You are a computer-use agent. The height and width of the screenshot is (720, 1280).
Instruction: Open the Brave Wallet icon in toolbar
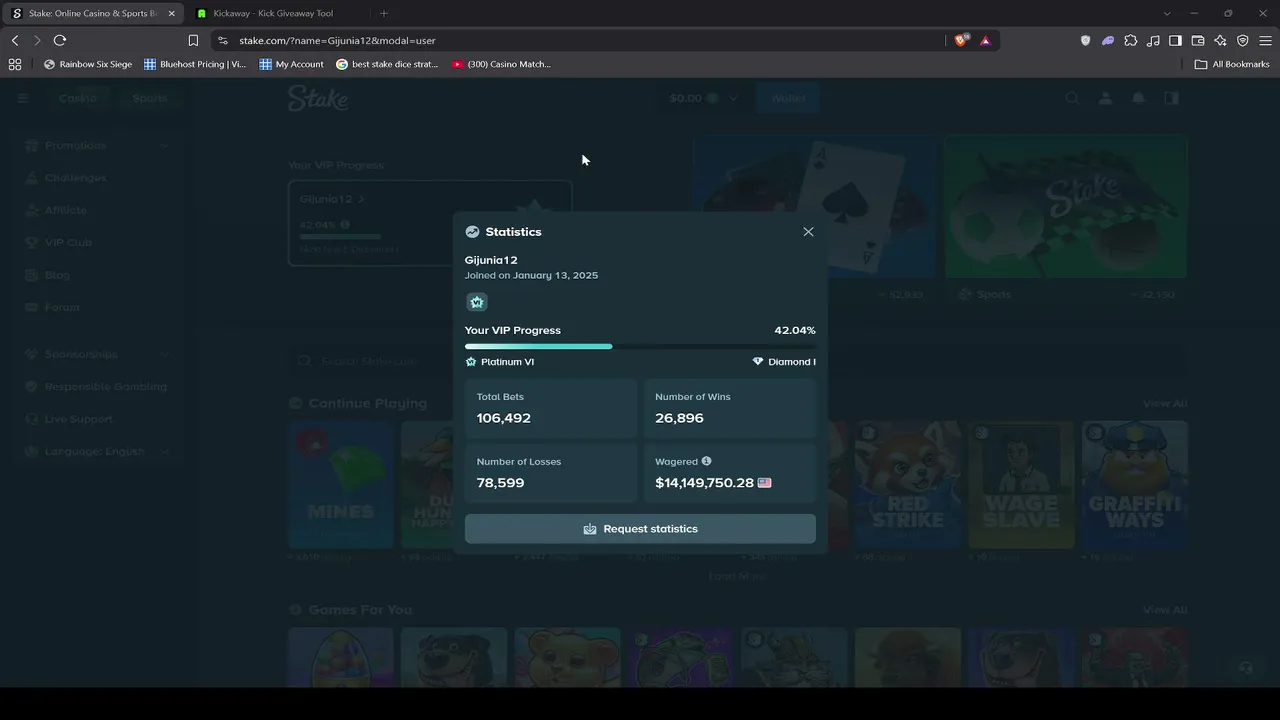[1198, 40]
